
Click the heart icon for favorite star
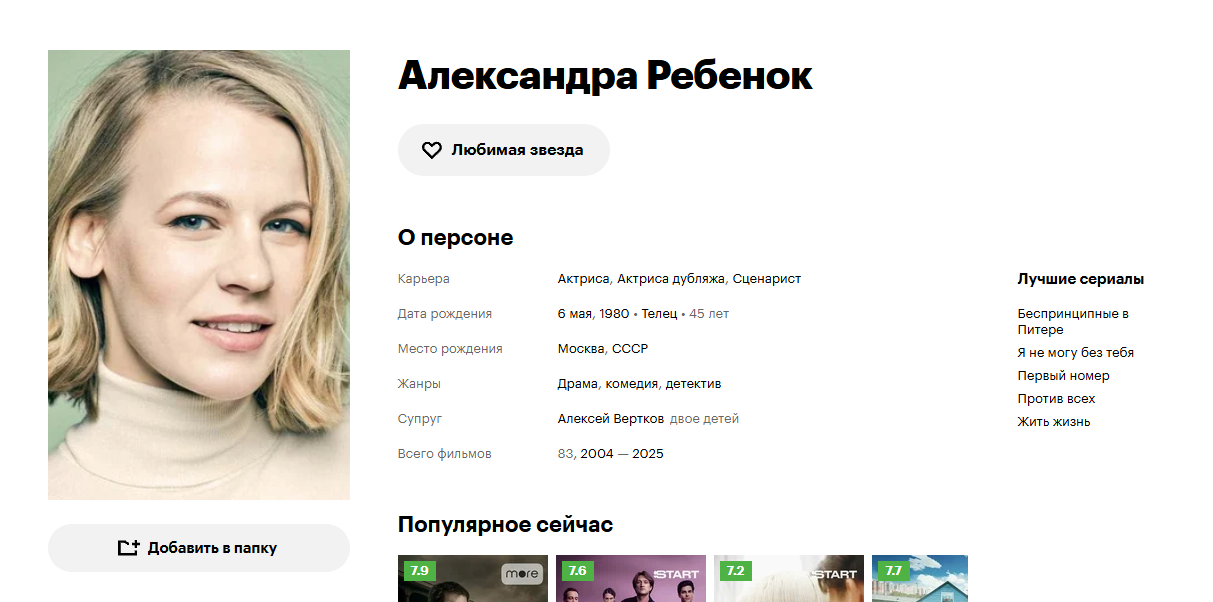(431, 150)
